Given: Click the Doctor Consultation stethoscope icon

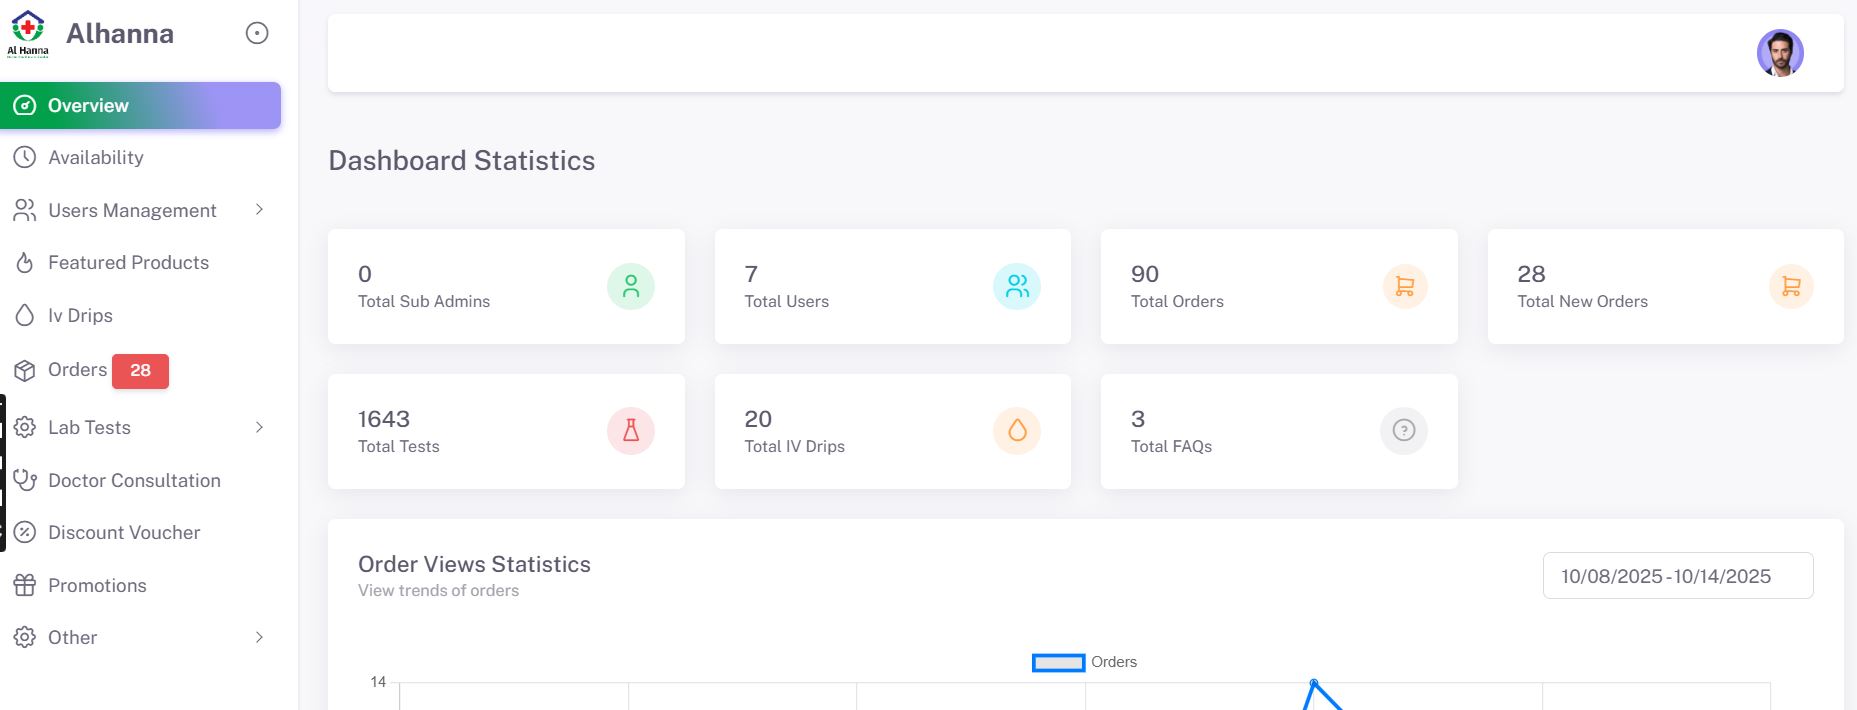Looking at the screenshot, I should pos(25,481).
